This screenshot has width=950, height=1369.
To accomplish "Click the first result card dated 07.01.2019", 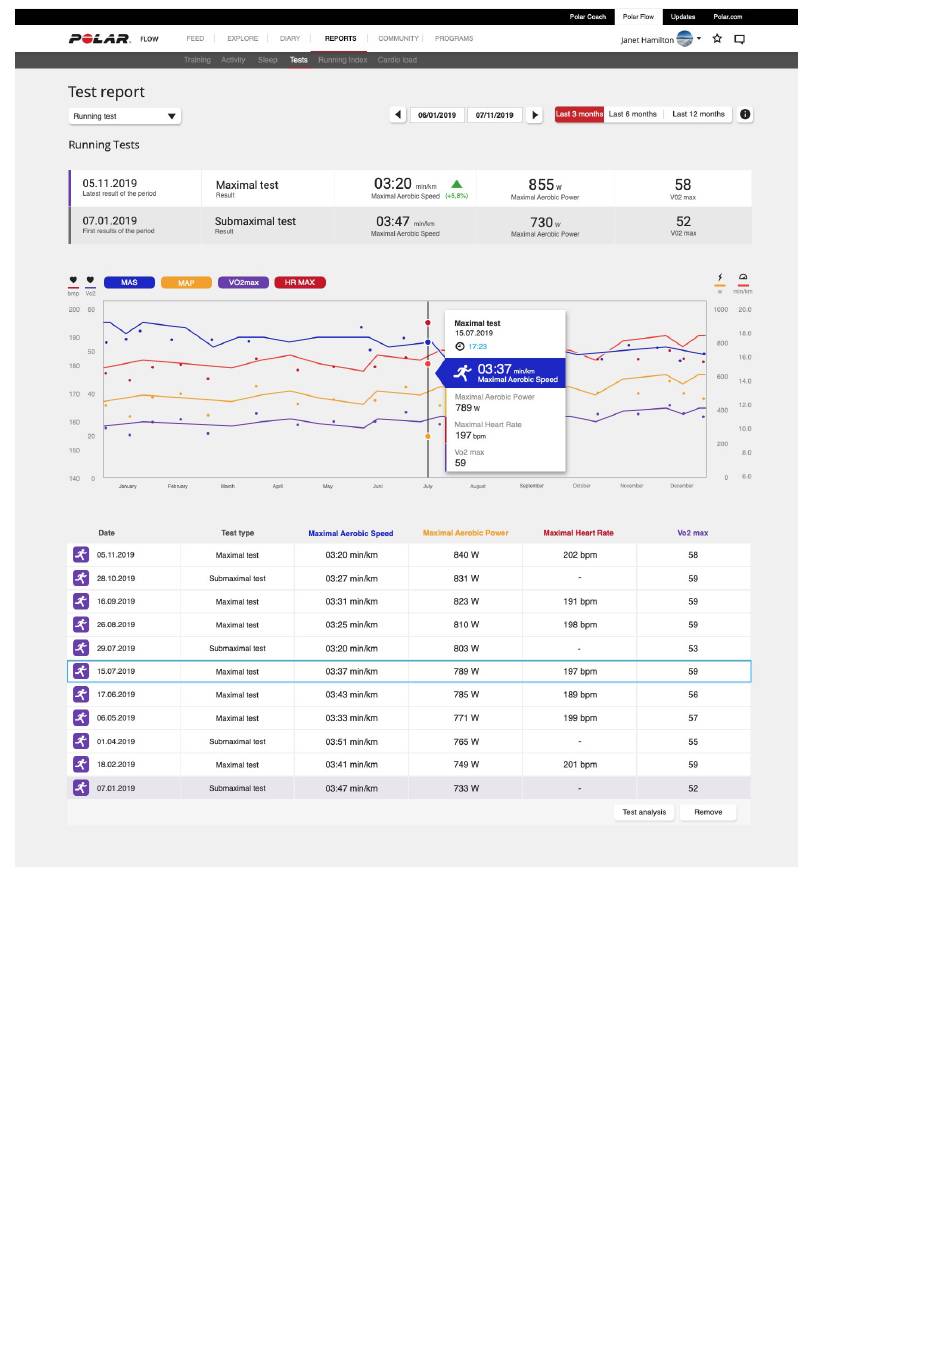I will click(x=410, y=225).
